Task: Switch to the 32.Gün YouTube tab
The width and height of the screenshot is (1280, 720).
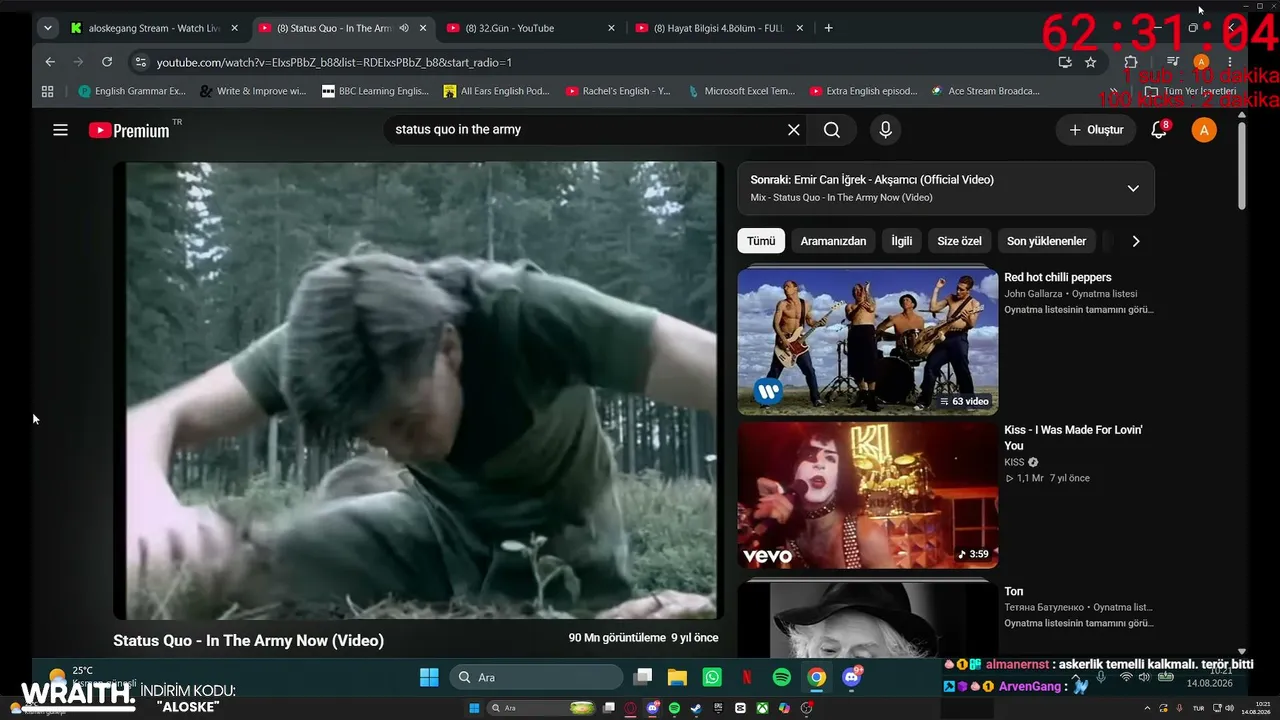Action: pos(530,28)
